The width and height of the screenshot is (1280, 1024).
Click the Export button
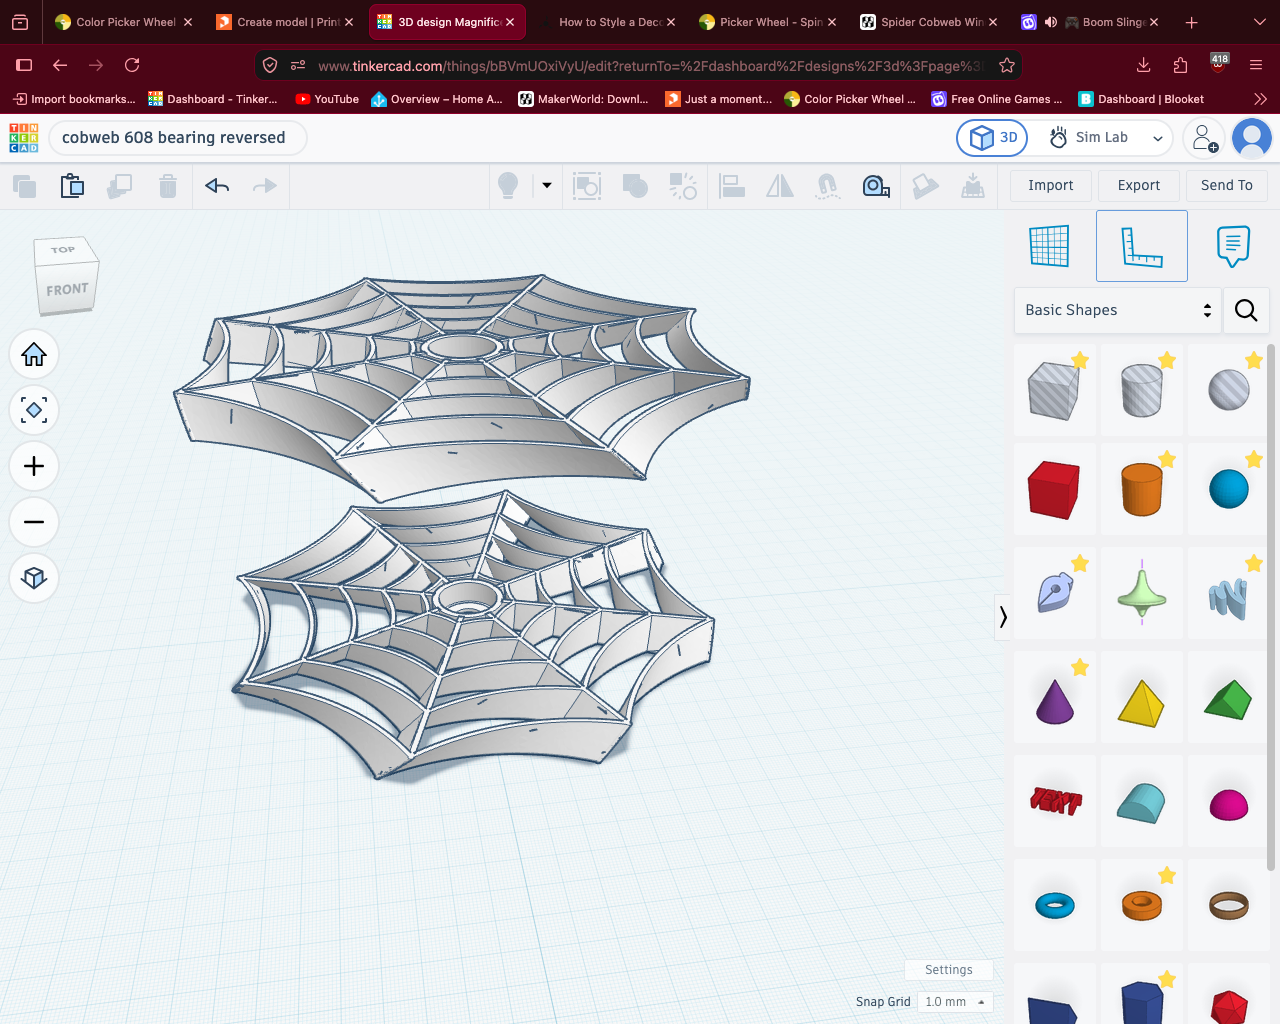[1138, 186]
